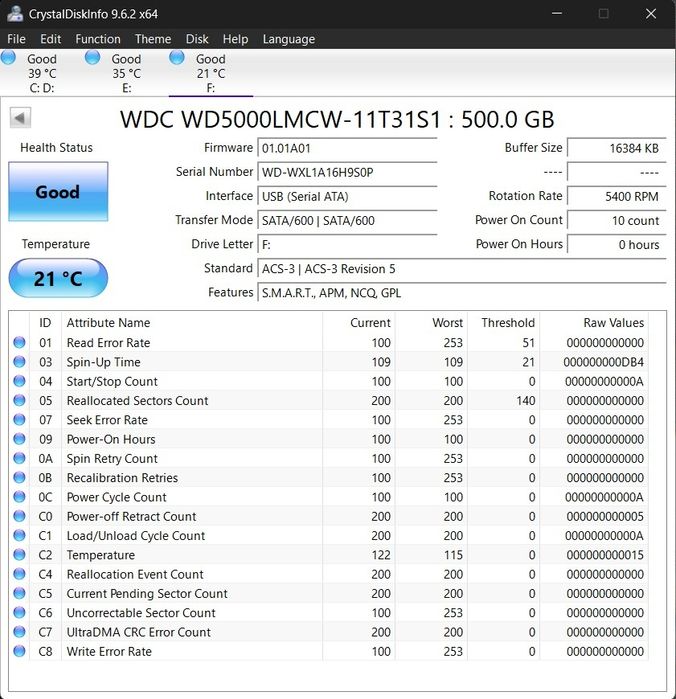Go to previous disk with back arrow
The height and width of the screenshot is (699, 676).
(20, 118)
